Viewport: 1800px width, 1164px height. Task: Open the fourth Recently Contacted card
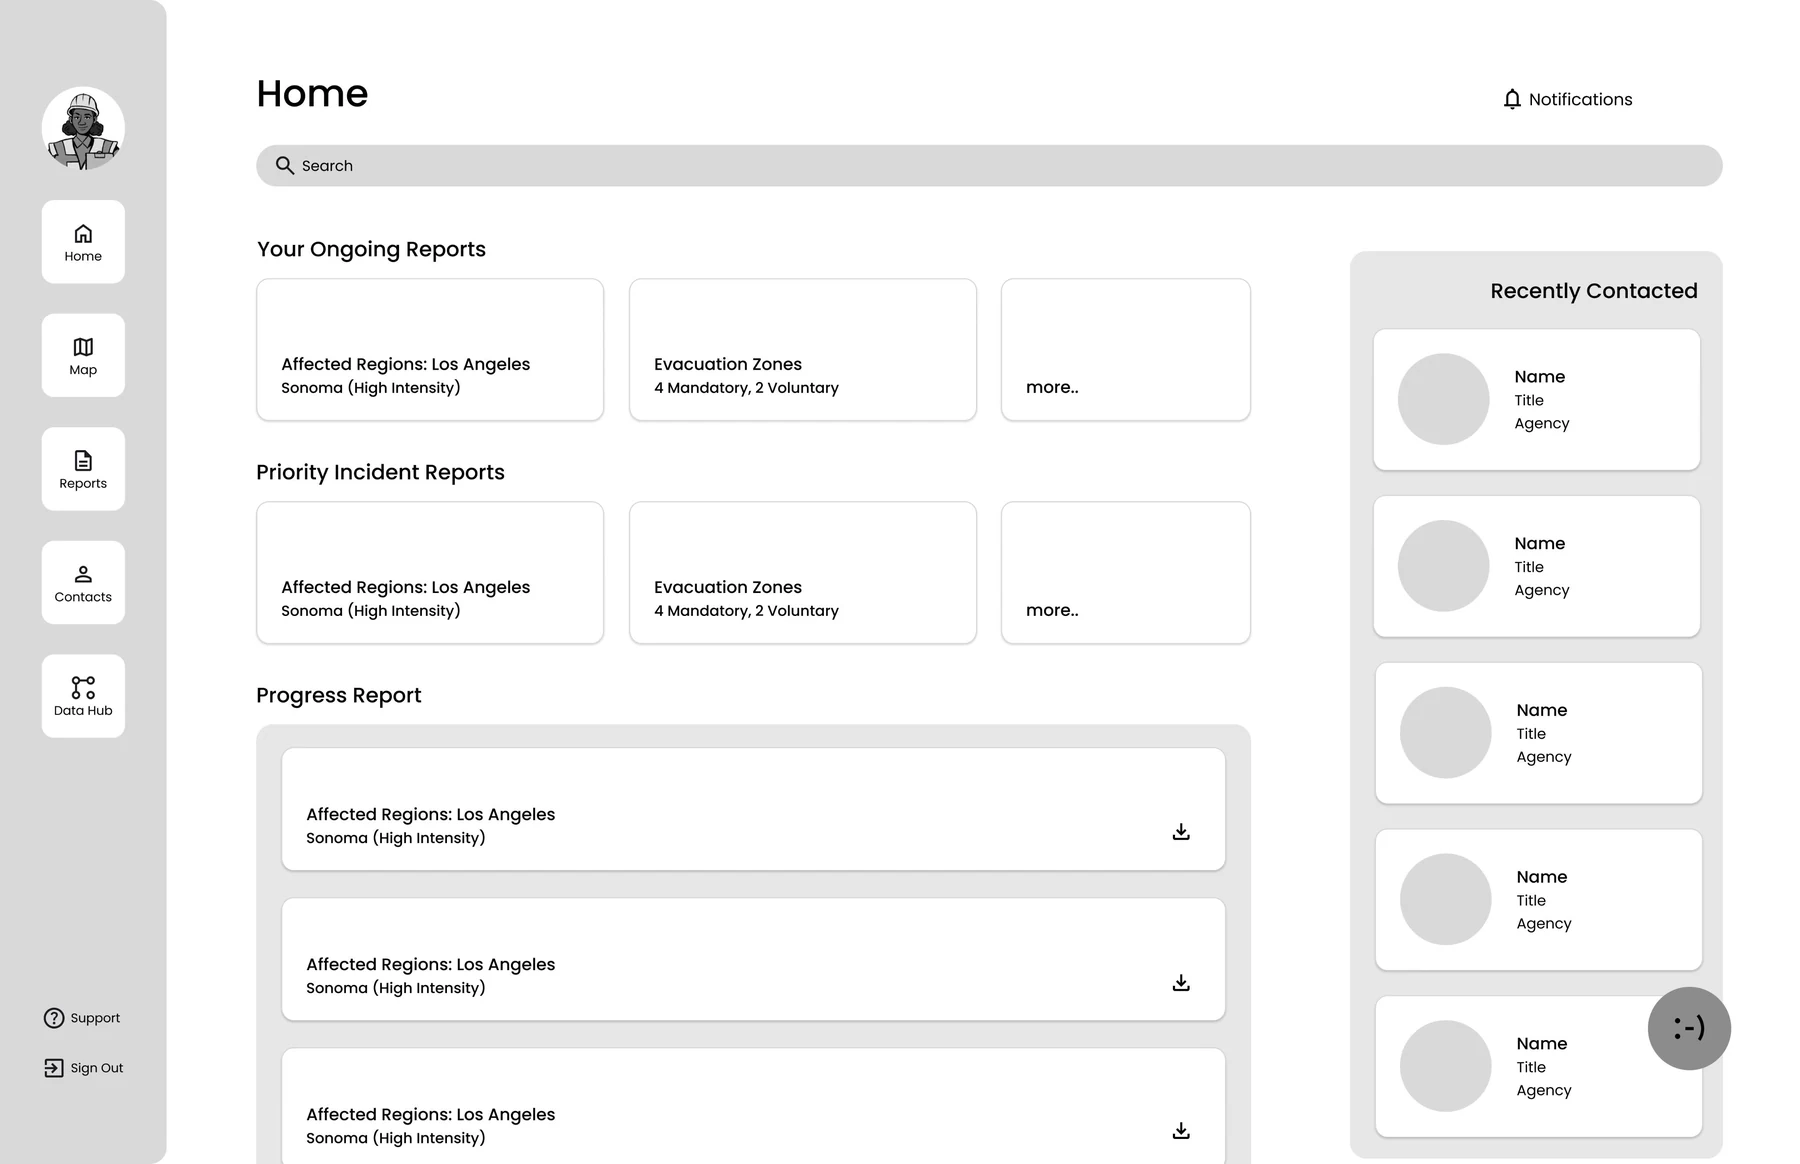tap(1539, 900)
